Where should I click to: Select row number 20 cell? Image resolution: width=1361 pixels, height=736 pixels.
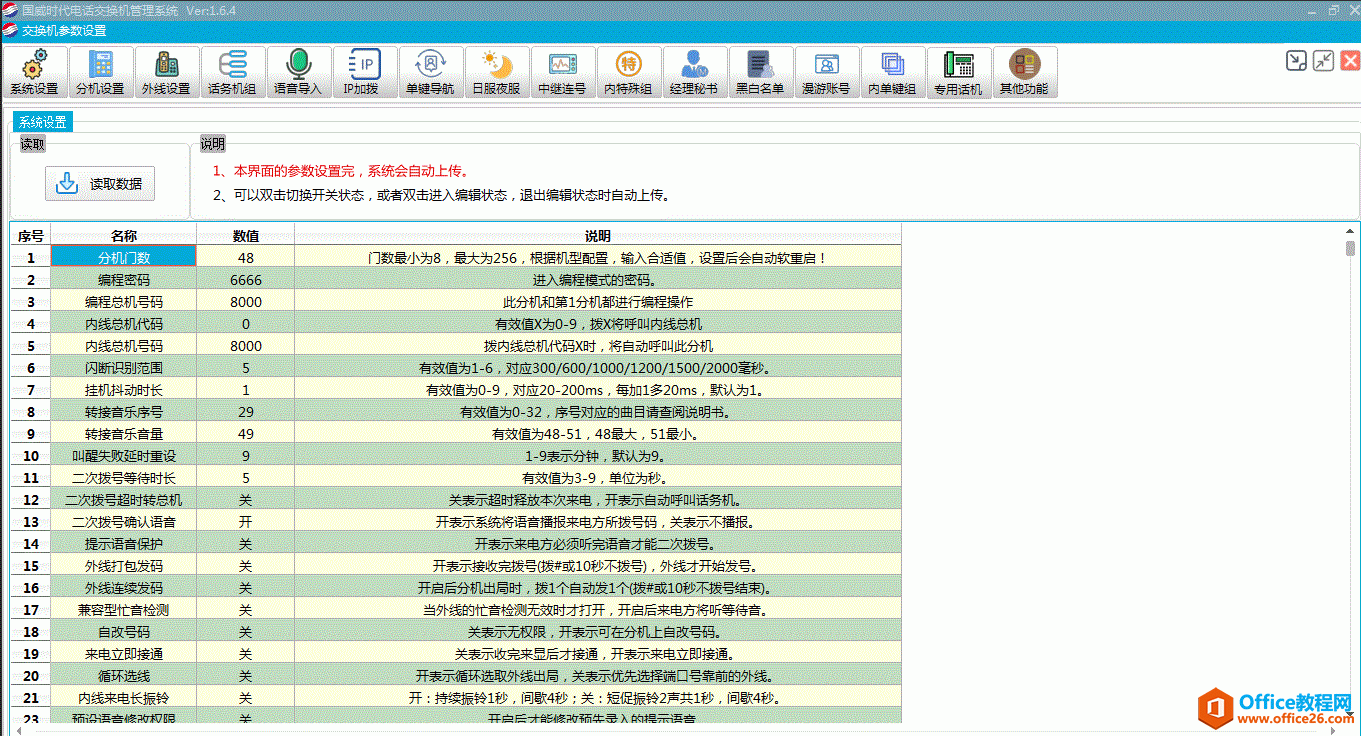pos(31,676)
